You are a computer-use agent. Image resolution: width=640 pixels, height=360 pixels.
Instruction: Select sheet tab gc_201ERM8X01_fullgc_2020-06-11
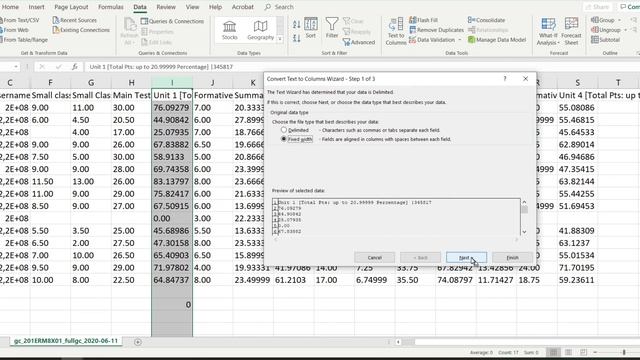tap(66, 341)
